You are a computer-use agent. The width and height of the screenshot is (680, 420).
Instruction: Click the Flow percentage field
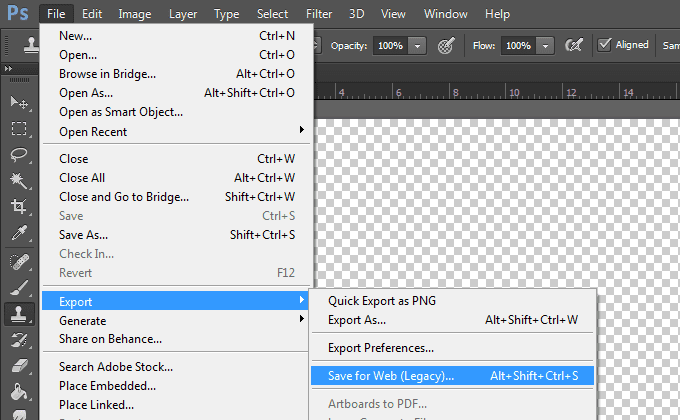[517, 46]
